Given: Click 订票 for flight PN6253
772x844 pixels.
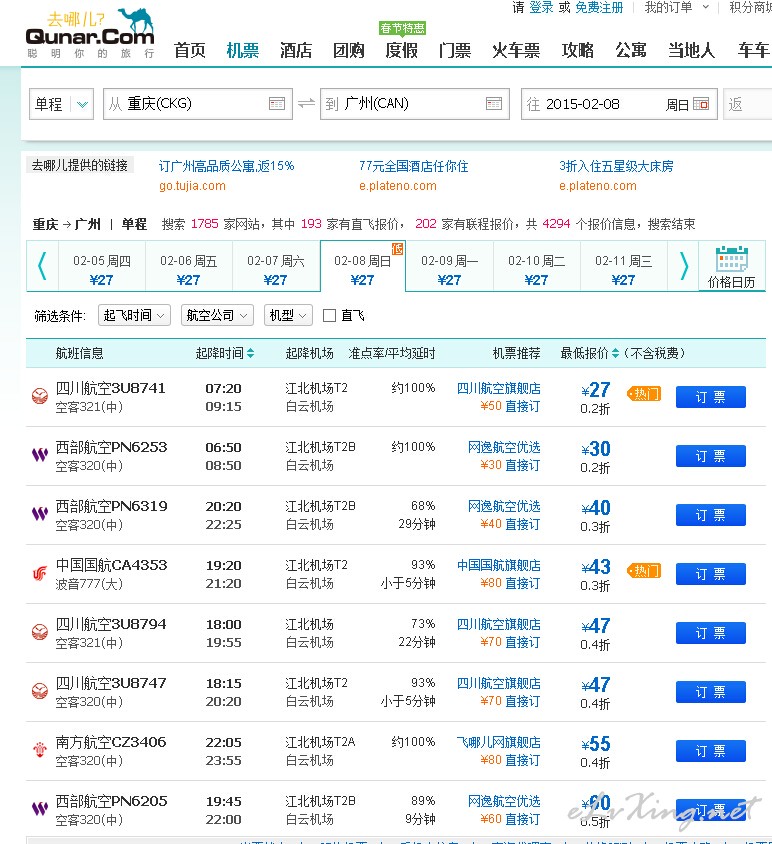Looking at the screenshot, I should (x=711, y=456).
